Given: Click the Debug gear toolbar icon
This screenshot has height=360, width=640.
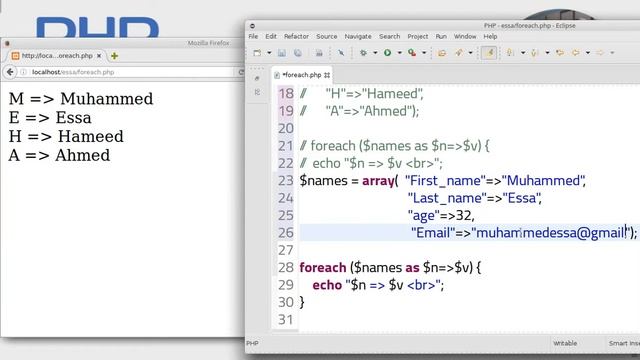Looking at the screenshot, I should (363, 53).
